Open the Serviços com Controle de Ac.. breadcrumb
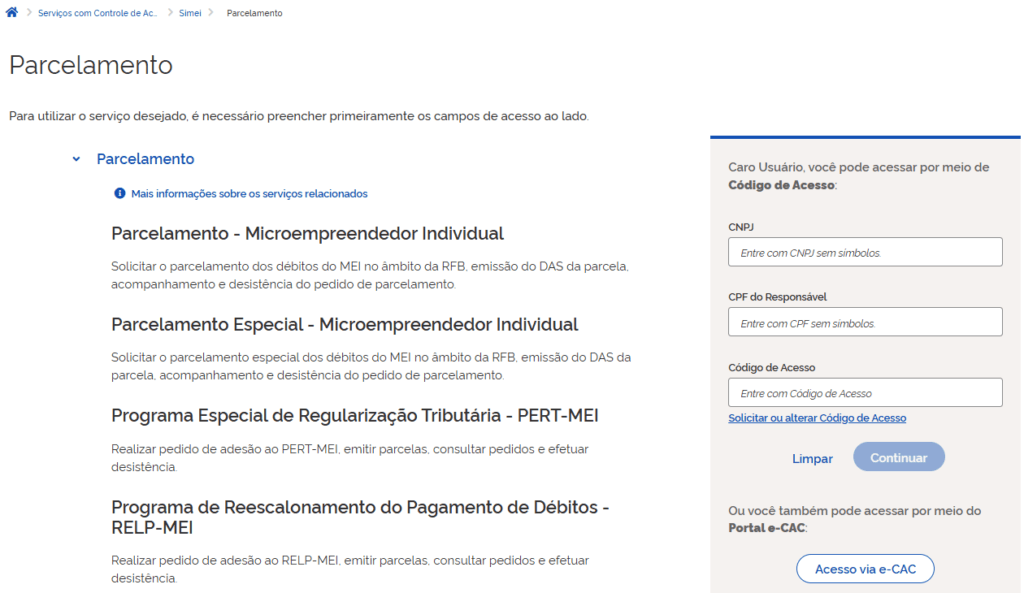The height and width of the screenshot is (593, 1024). pyautogui.click(x=97, y=13)
